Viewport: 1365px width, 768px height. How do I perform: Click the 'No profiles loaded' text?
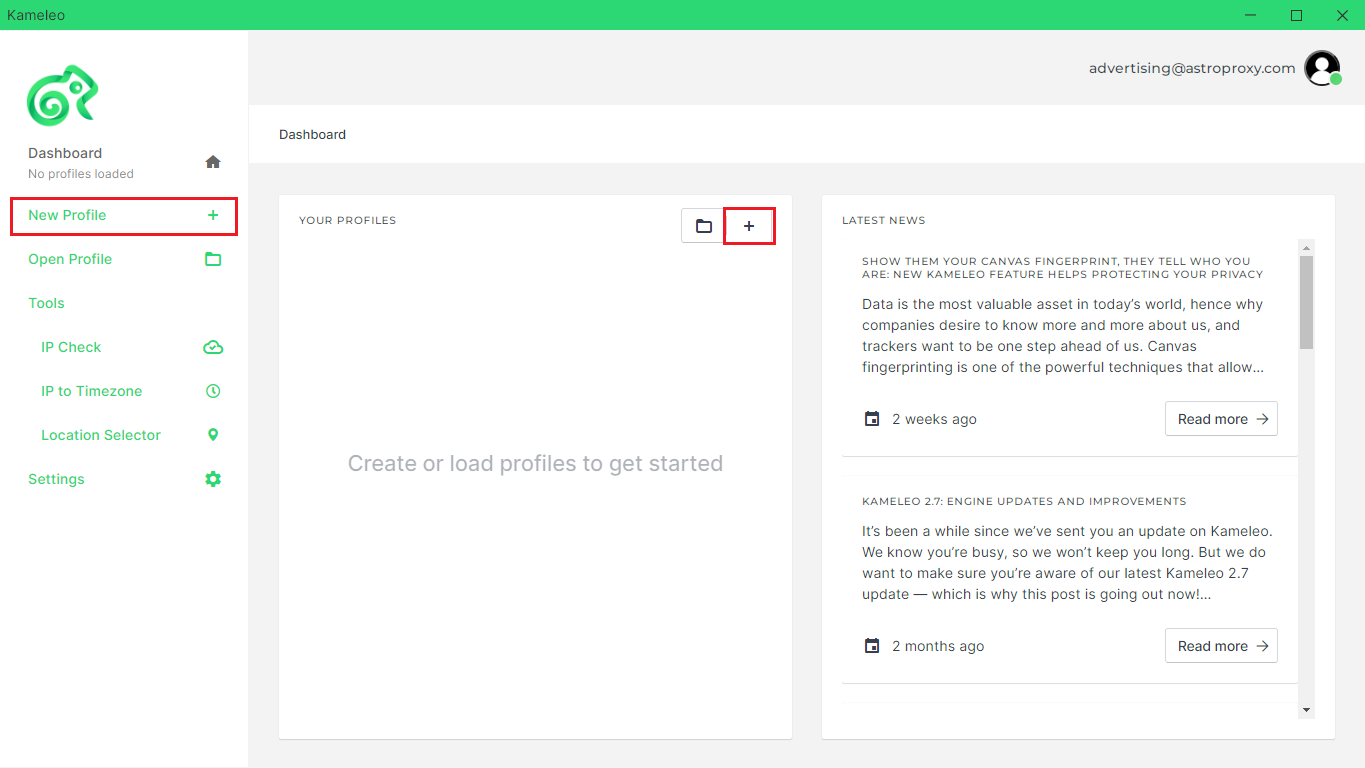point(81,174)
